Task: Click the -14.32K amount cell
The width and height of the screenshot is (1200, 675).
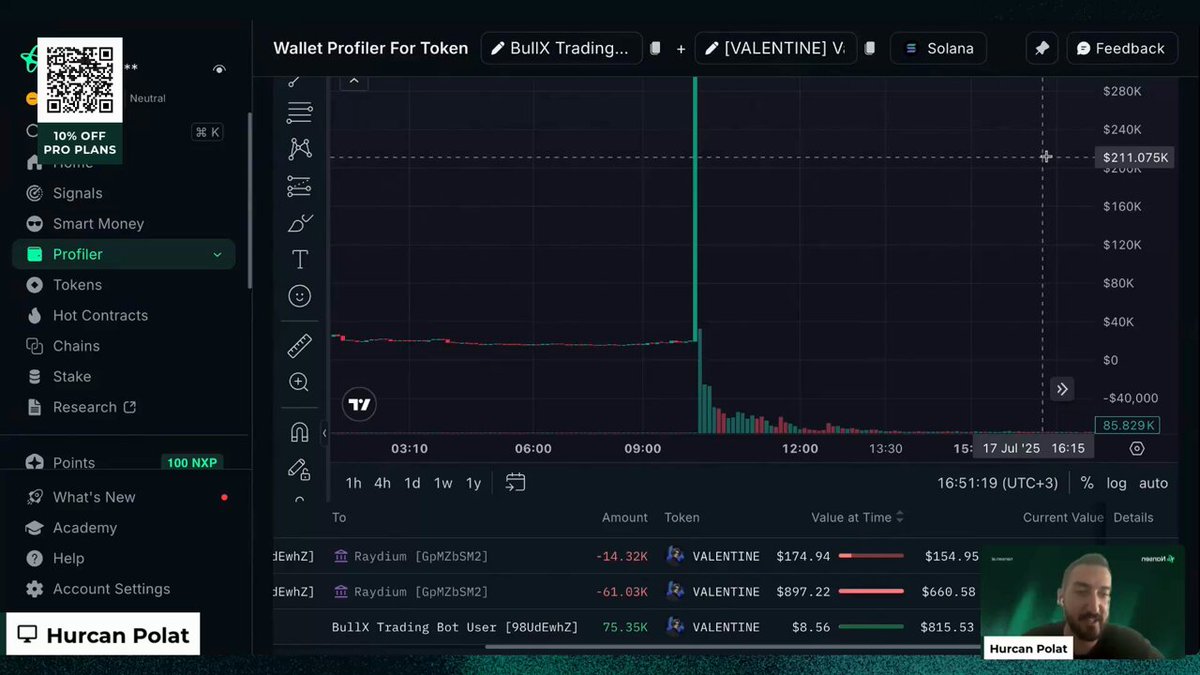Action: (x=621, y=556)
